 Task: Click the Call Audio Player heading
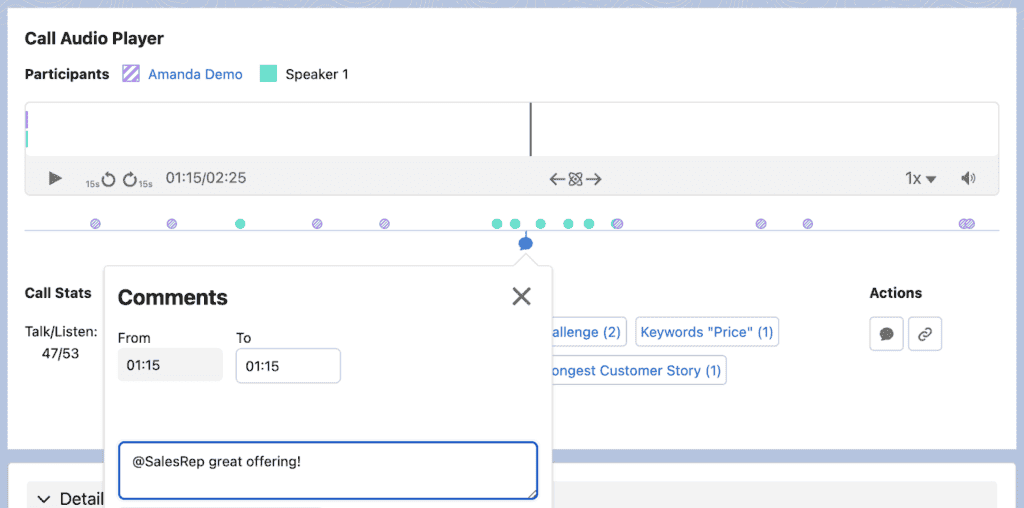[94, 39]
